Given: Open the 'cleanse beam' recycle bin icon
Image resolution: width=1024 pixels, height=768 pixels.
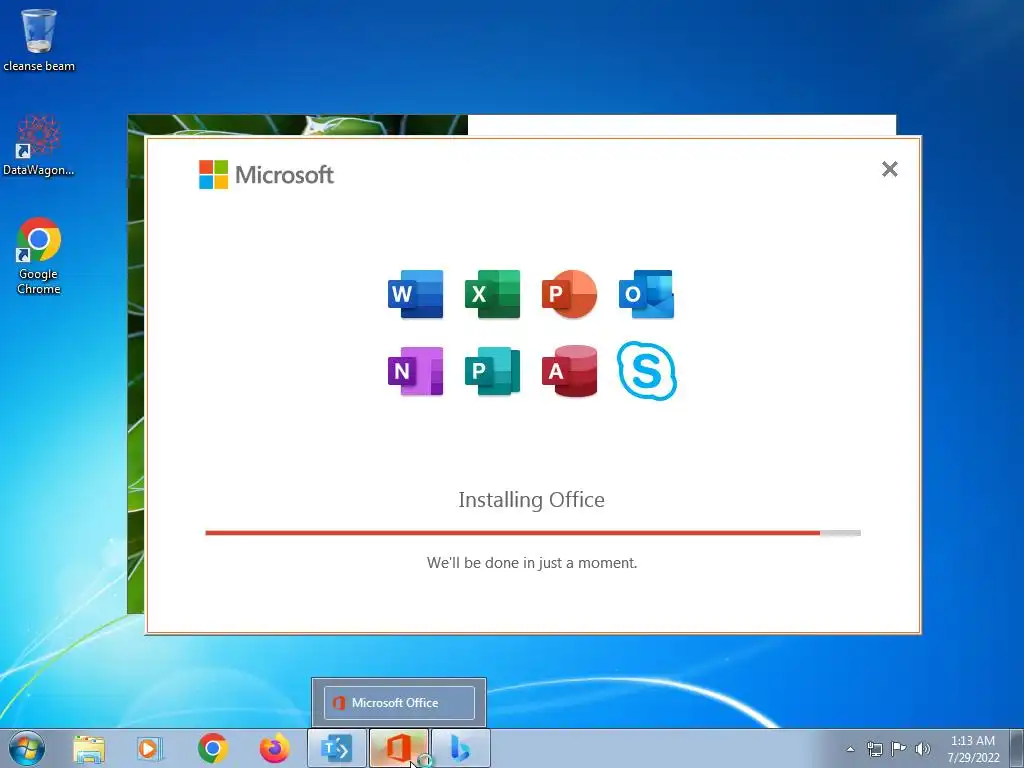Looking at the screenshot, I should tap(39, 40).
